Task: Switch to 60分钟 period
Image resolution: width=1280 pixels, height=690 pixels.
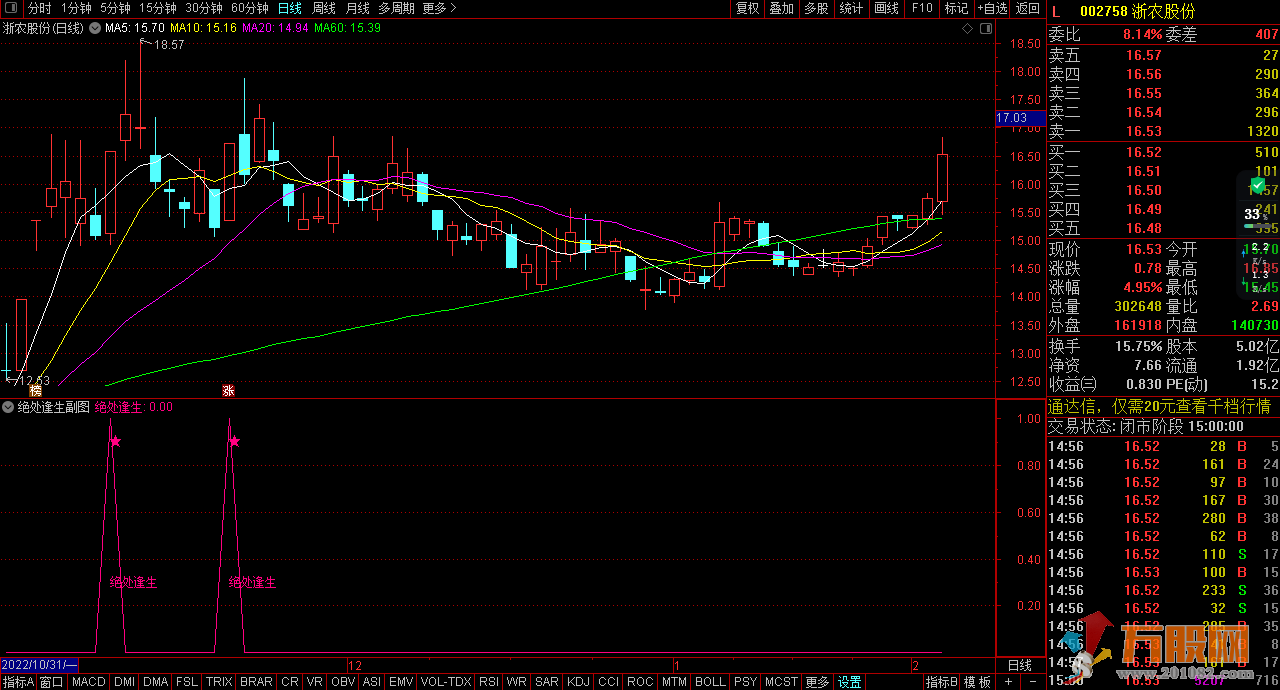Action: point(250,8)
